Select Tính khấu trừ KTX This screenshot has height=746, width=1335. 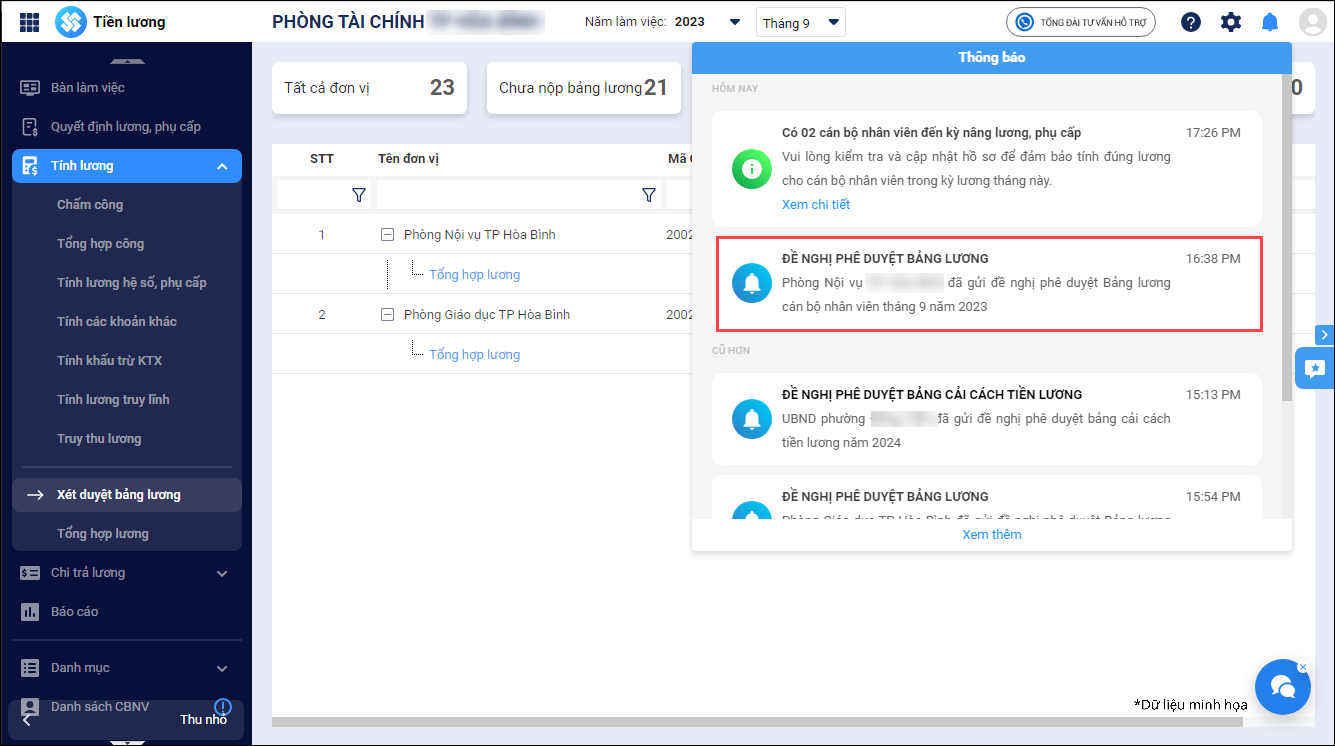pos(109,360)
